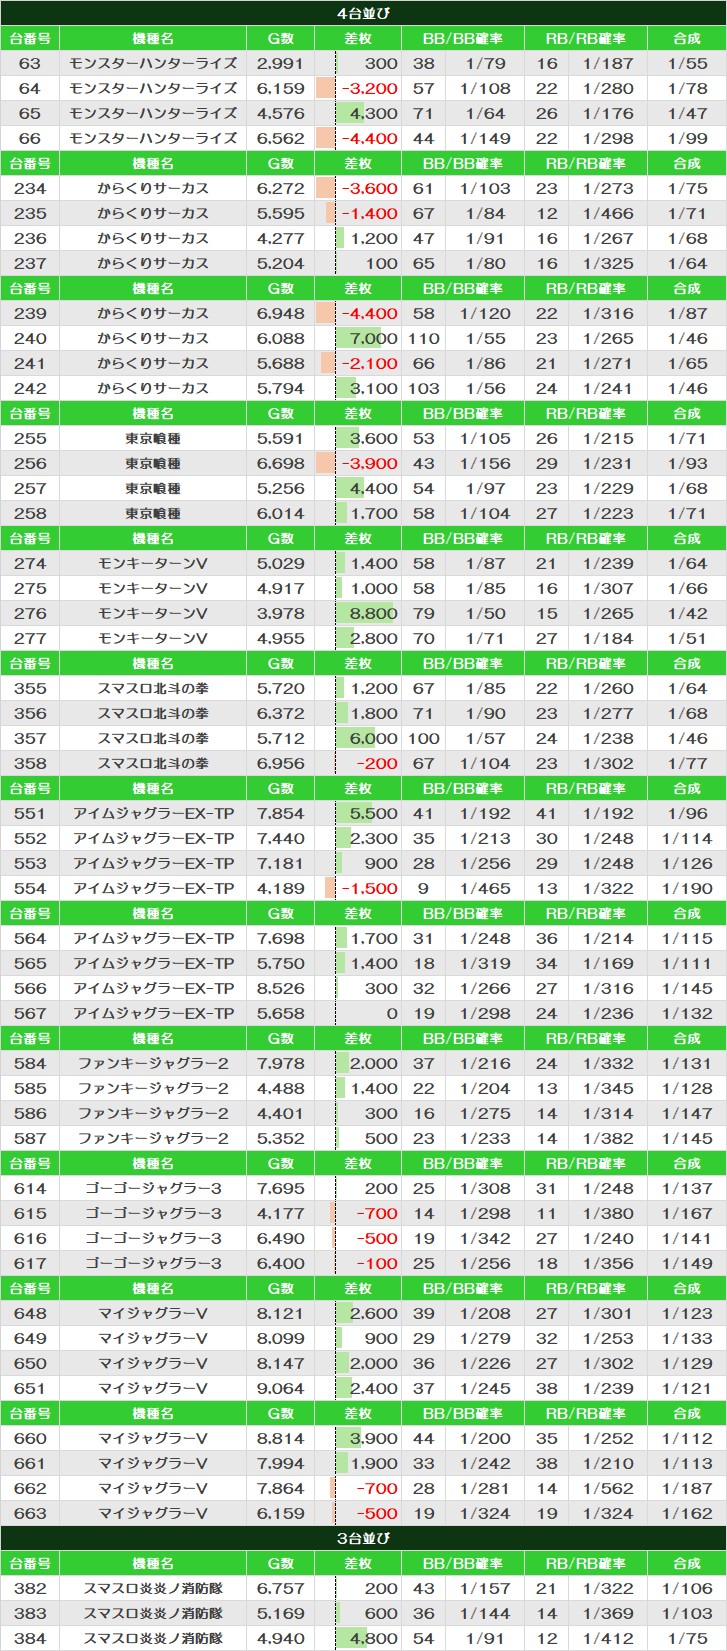
Task: Select スマスロ北斗の拳 name in row 355
Action: 153,688
